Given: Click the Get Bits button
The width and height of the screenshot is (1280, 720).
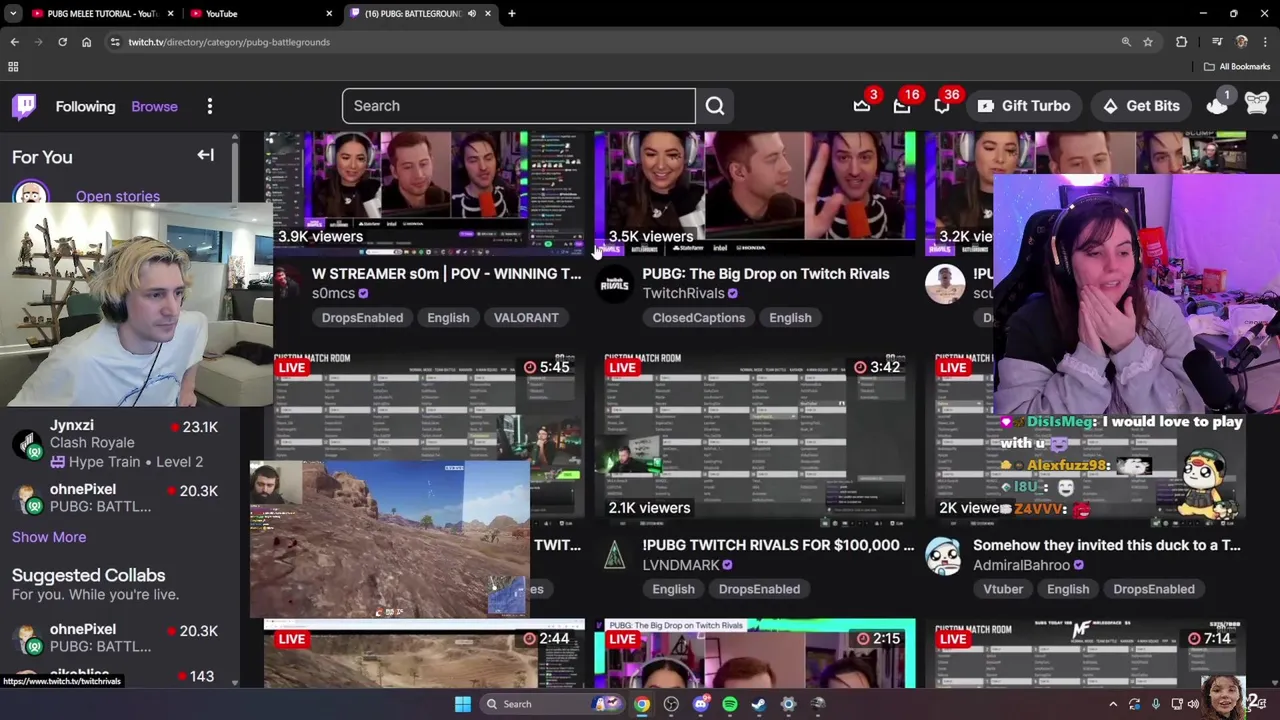Looking at the screenshot, I should point(1142,106).
